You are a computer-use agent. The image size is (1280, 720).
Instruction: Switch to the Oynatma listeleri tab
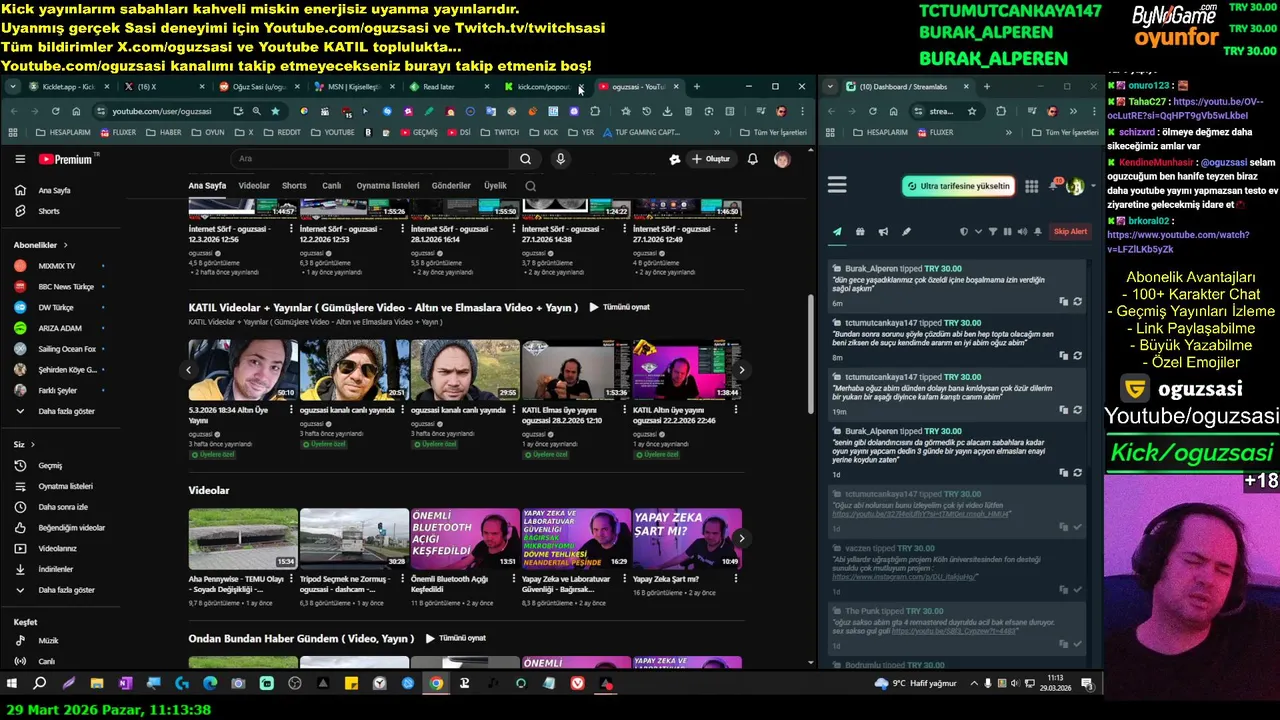(388, 186)
